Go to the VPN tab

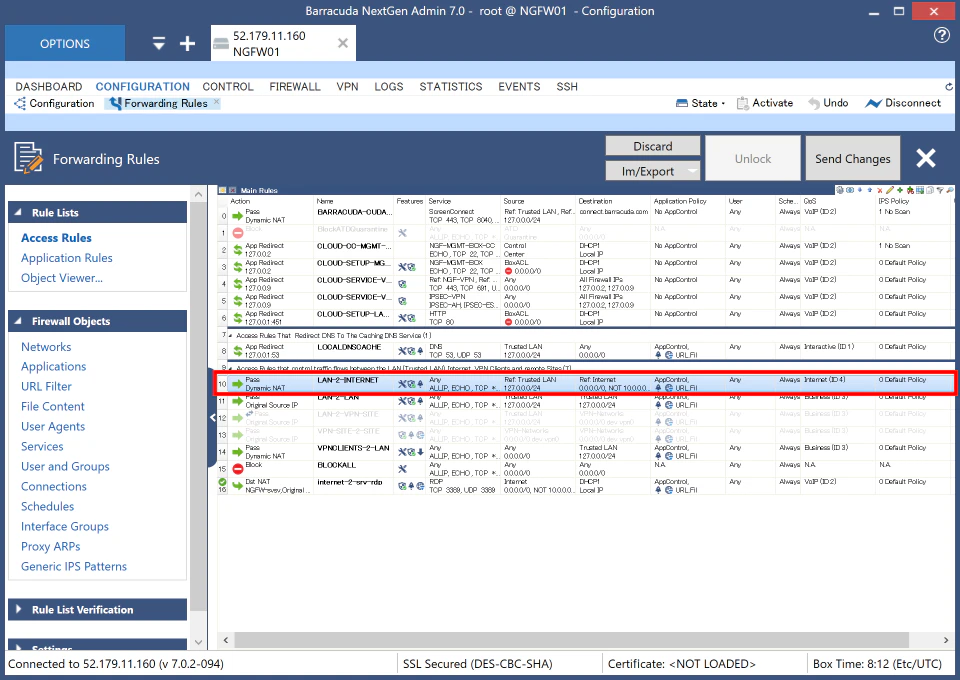347,87
